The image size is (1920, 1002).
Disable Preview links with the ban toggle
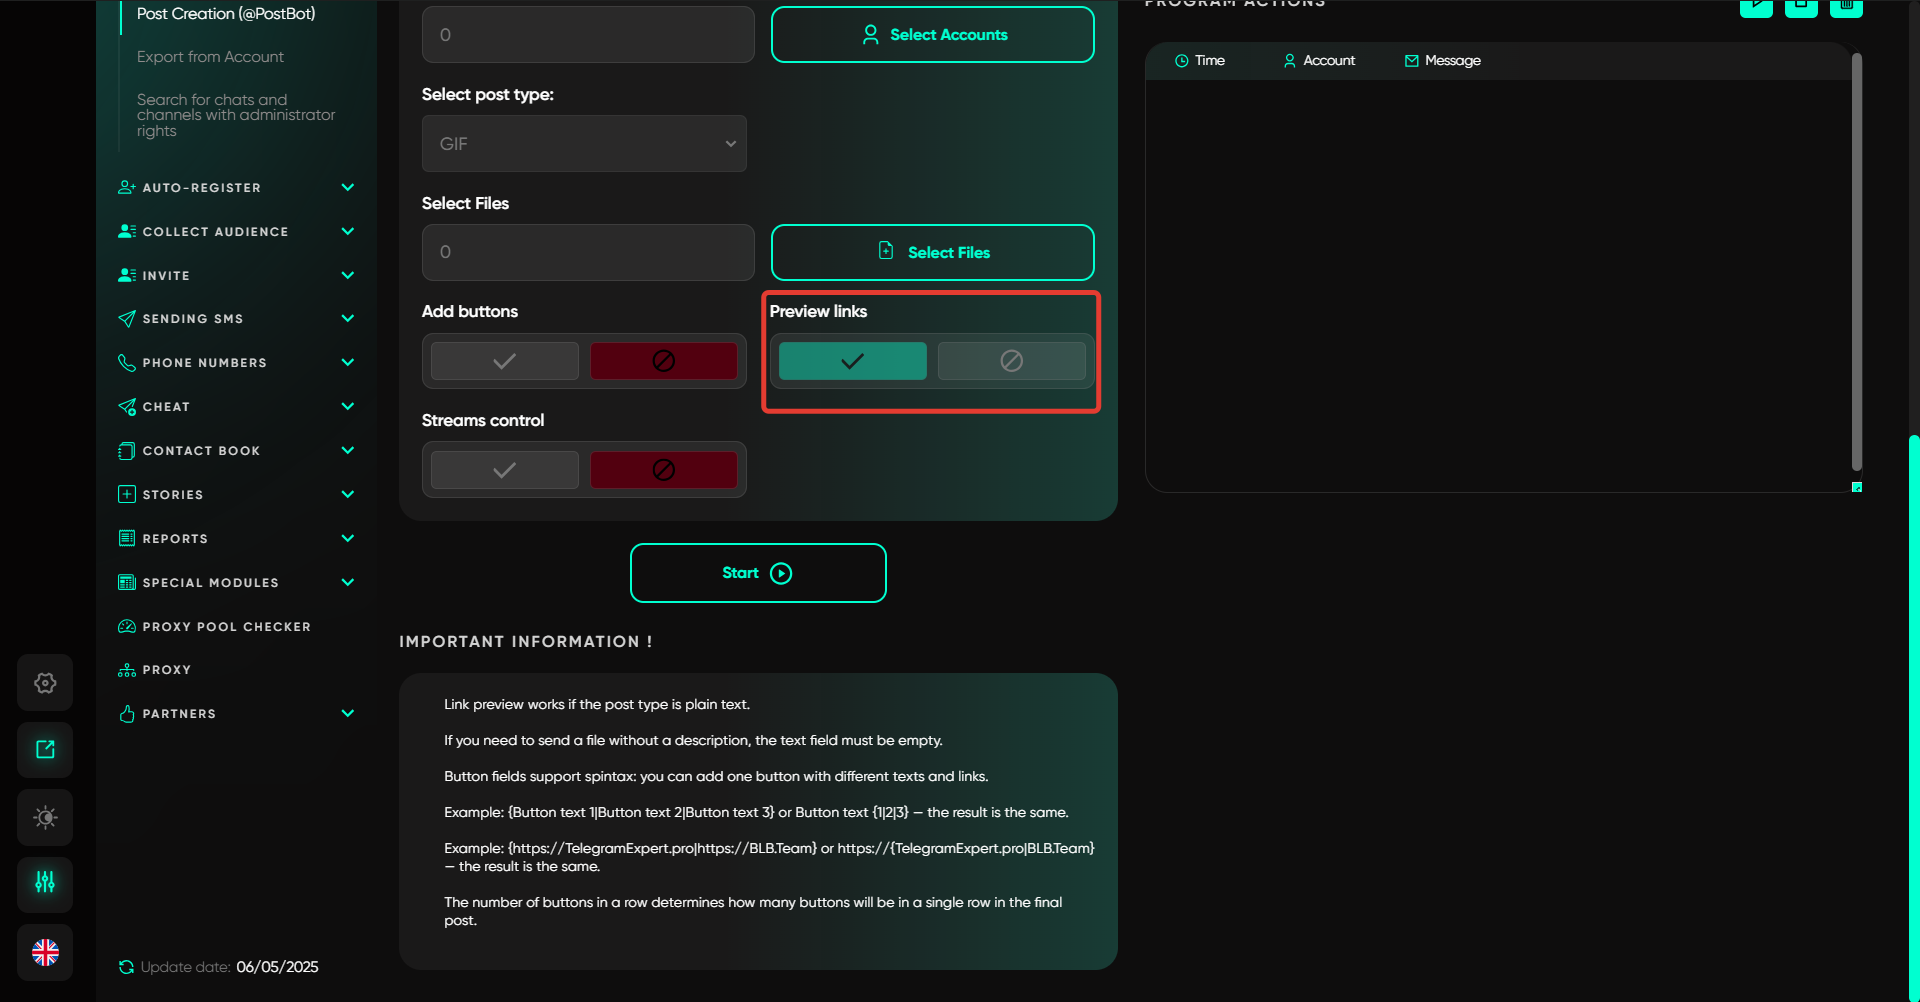click(1011, 361)
